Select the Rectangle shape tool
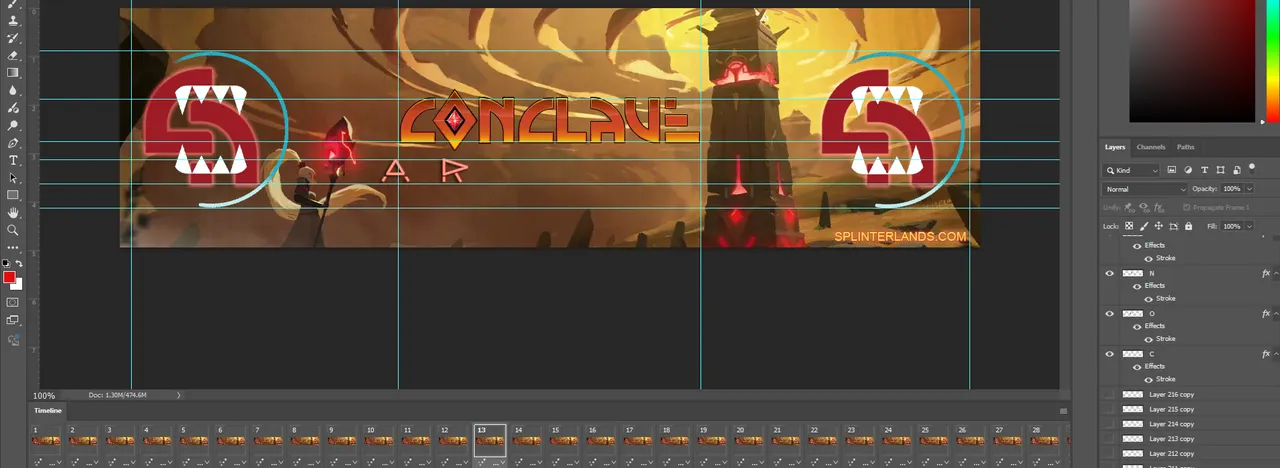This screenshot has width=1280, height=468. tap(13, 195)
